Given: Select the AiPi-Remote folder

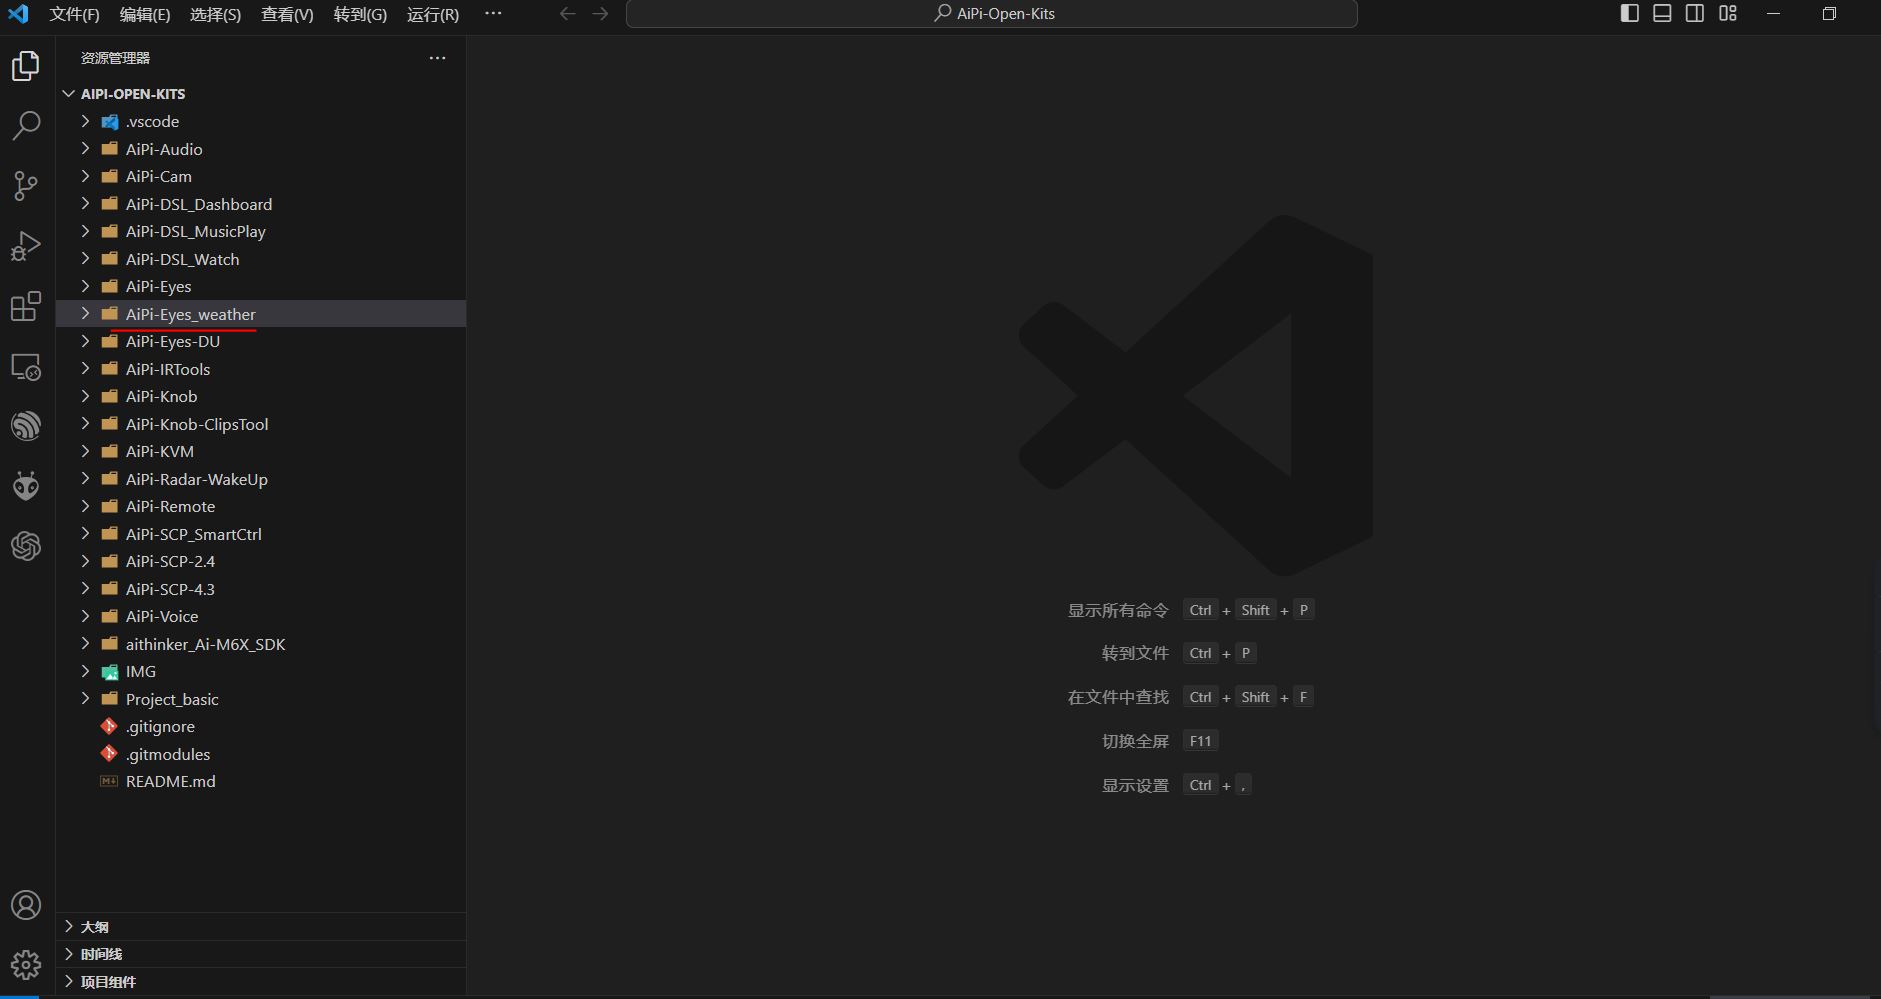Looking at the screenshot, I should coord(261,506).
